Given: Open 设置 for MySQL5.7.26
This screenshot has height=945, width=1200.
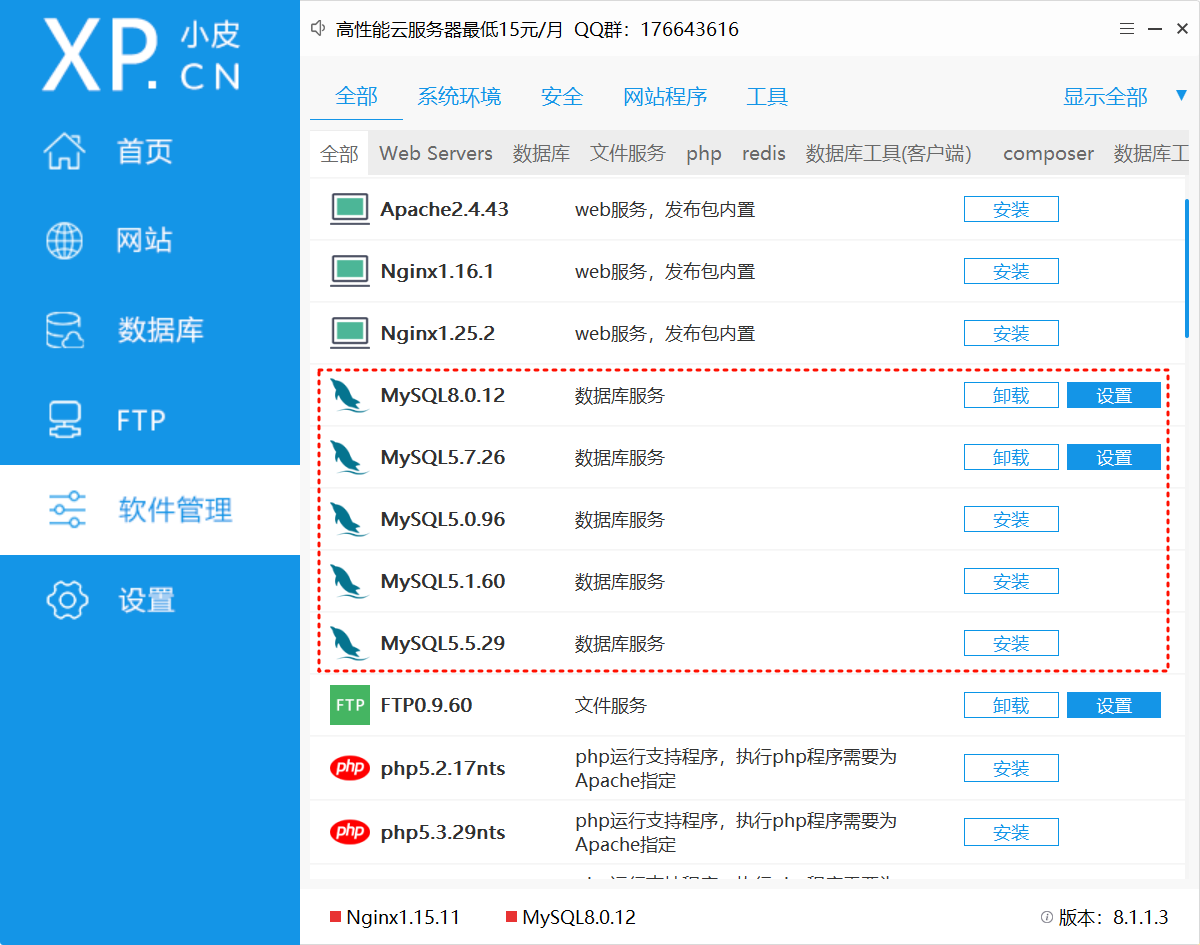Looking at the screenshot, I should tap(1114, 457).
